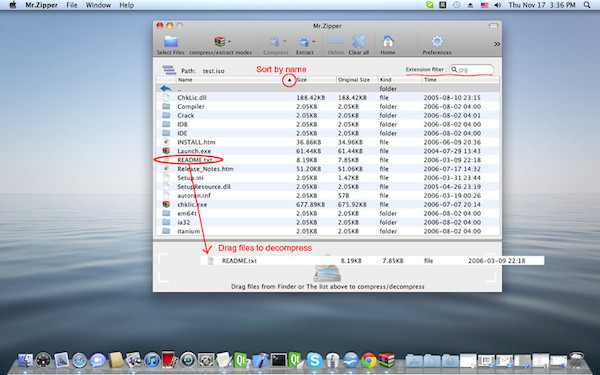Sort by the Kind column header
Viewport: 600px width, 375px height.
click(x=399, y=80)
